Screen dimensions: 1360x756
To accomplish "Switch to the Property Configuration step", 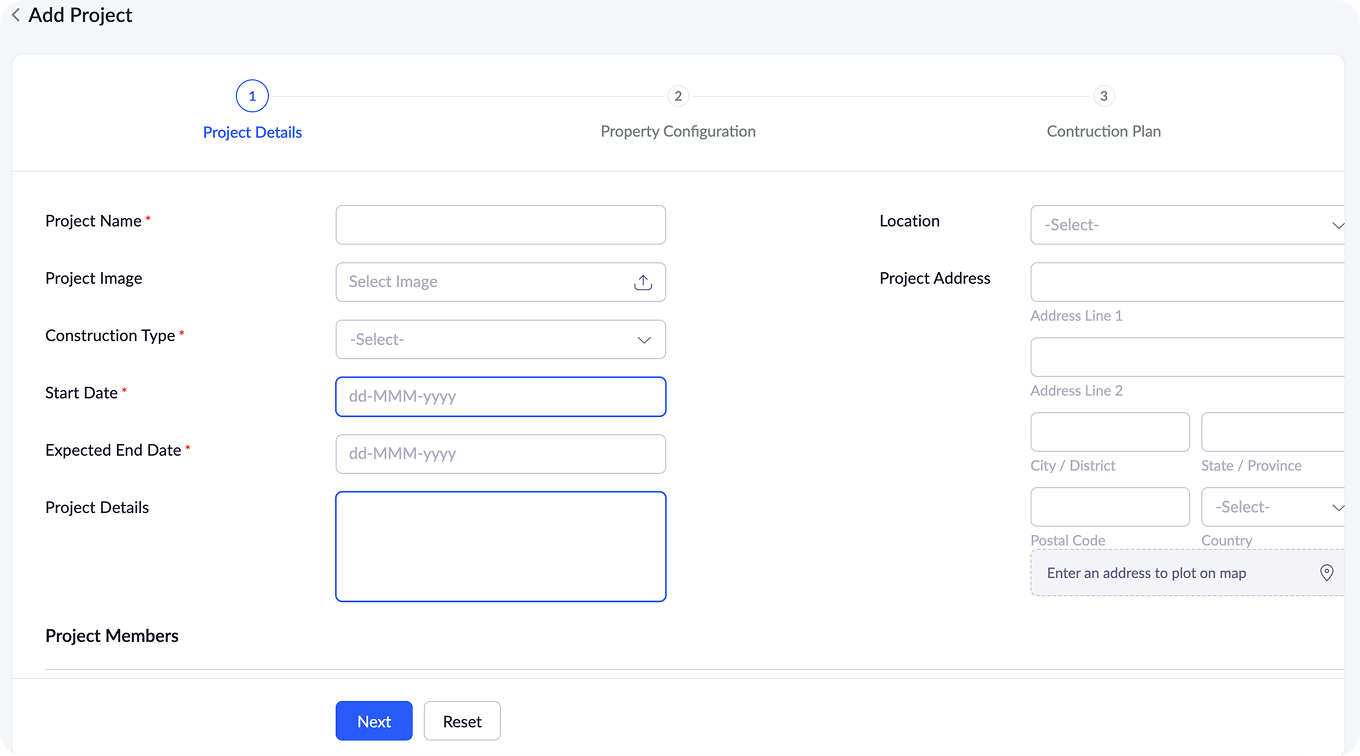I will 678,131.
